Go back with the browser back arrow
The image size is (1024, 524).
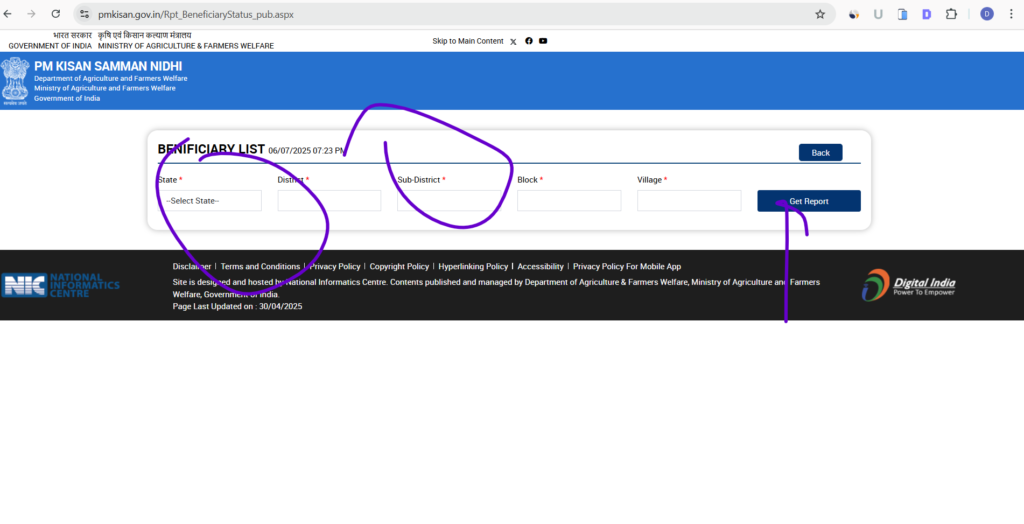[8, 14]
